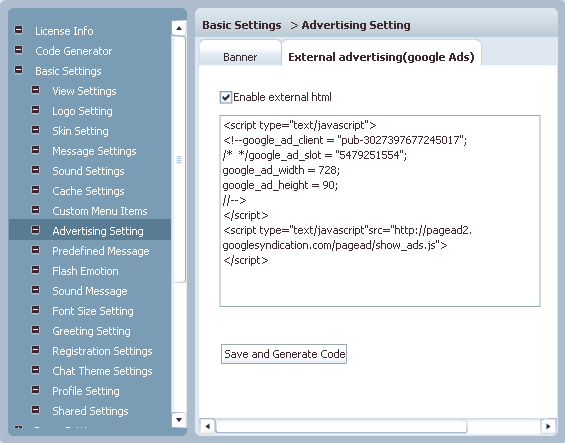The height and width of the screenshot is (443, 565).
Task: Open Shared Settings
Action: click(x=90, y=411)
